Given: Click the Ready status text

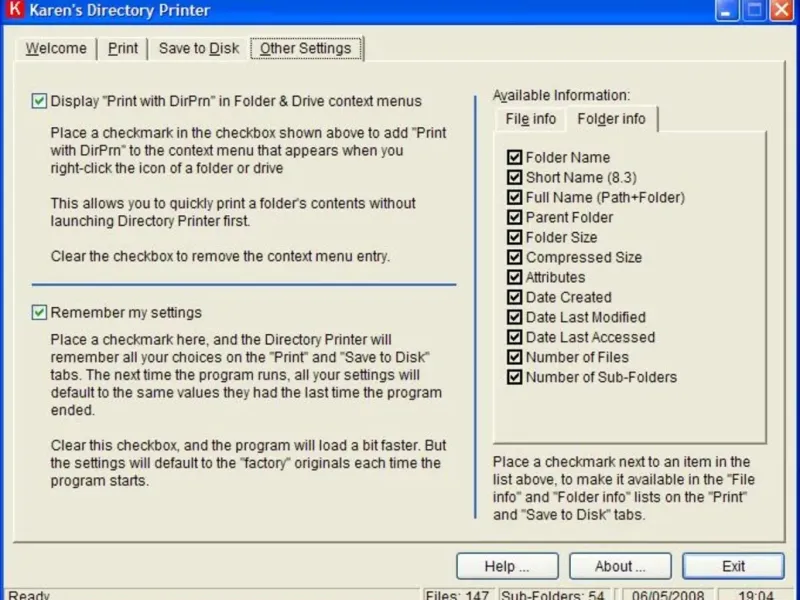Looking at the screenshot, I should coord(29,595).
